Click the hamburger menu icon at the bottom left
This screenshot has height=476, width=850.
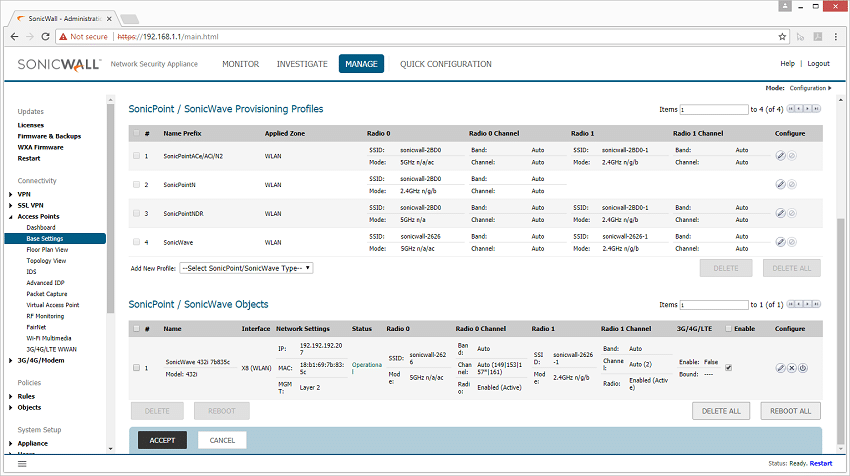tap(22, 464)
